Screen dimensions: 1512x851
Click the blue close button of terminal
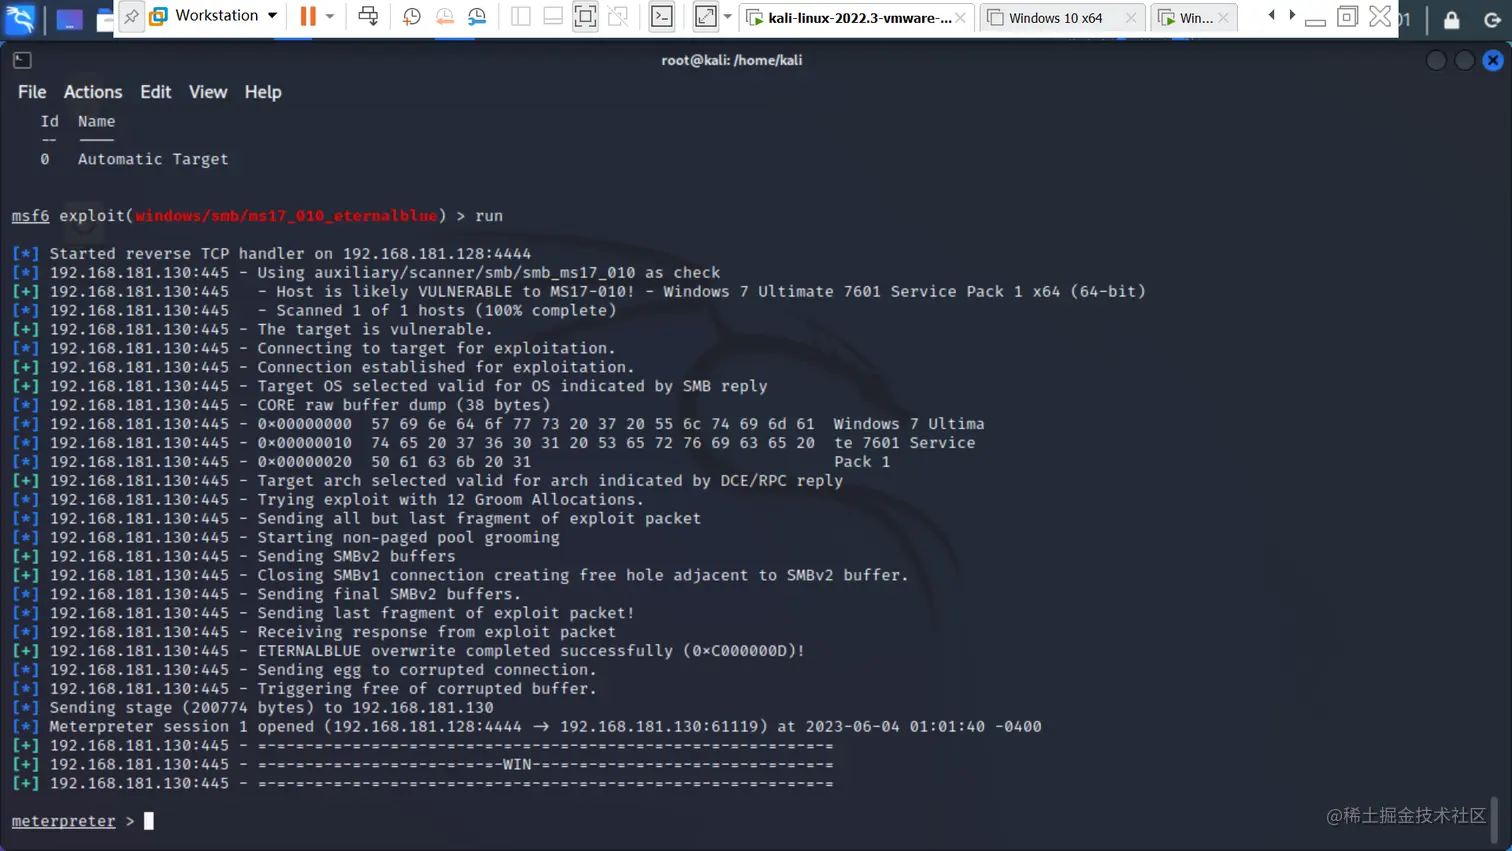point(1493,61)
